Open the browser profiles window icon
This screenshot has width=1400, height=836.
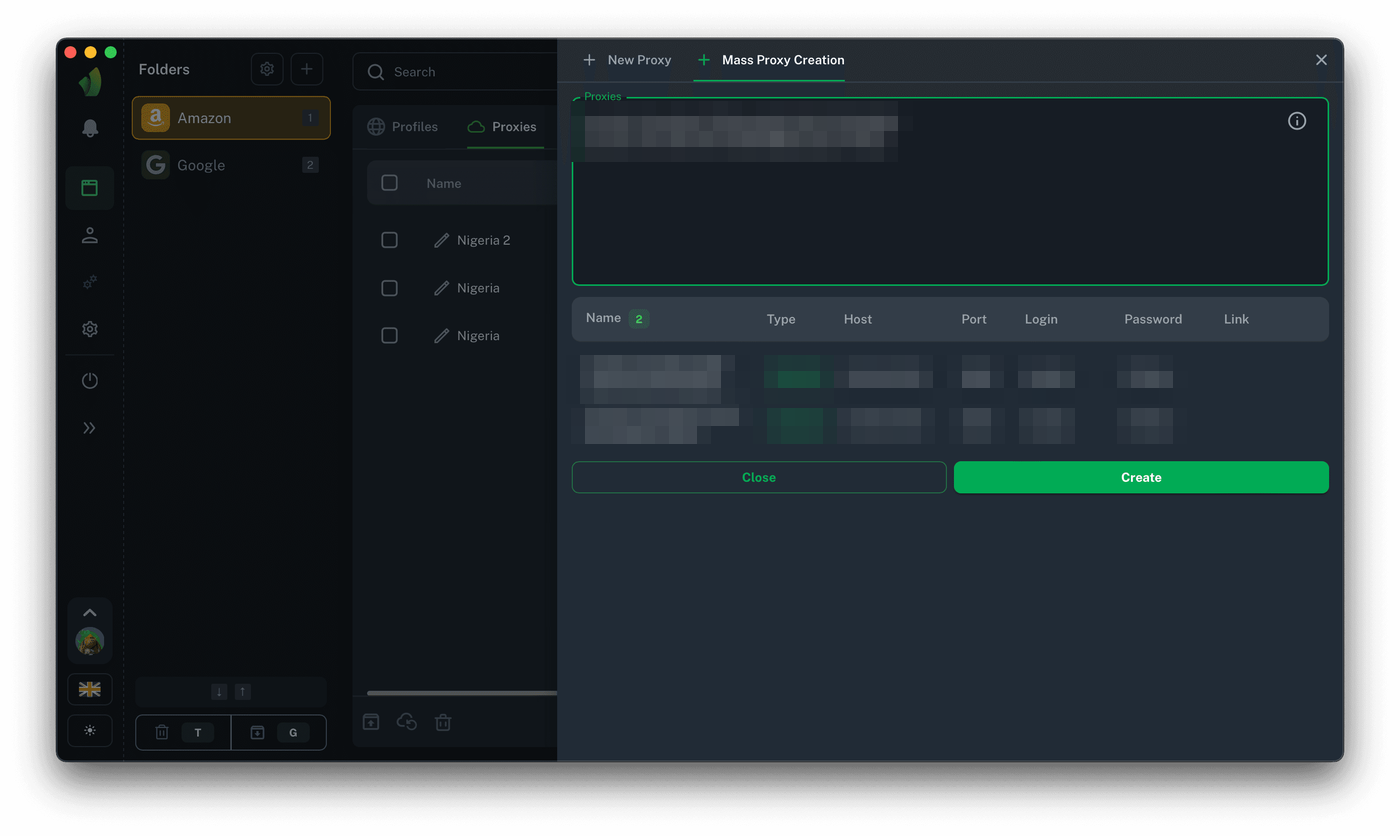point(90,187)
